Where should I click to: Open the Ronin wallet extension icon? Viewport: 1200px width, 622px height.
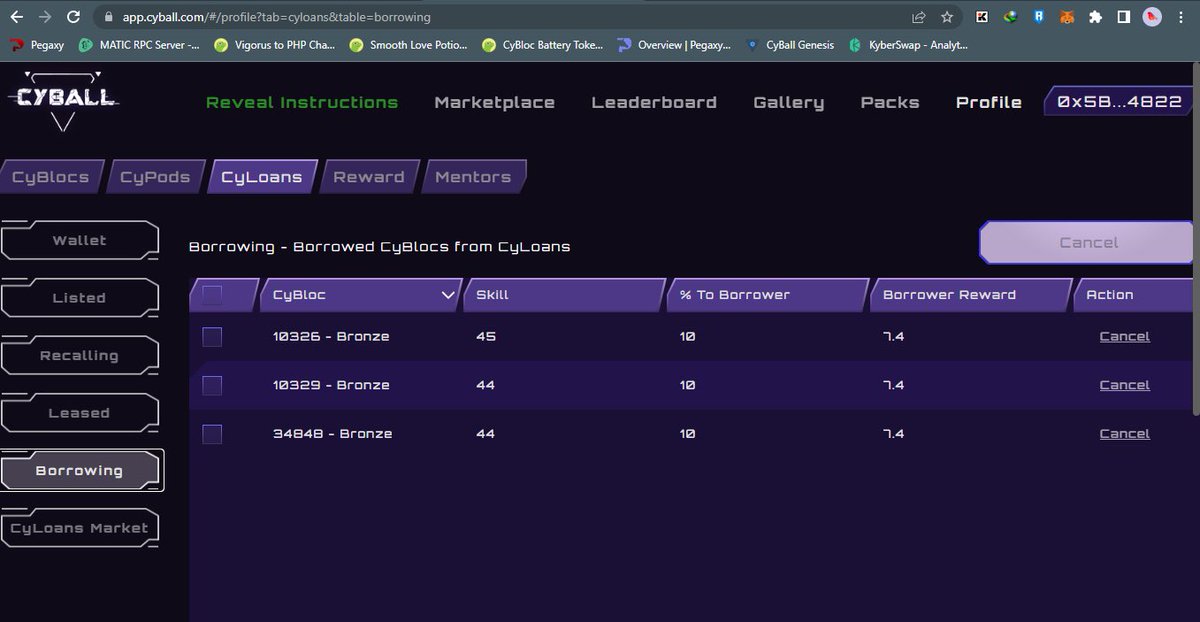click(x=1040, y=17)
